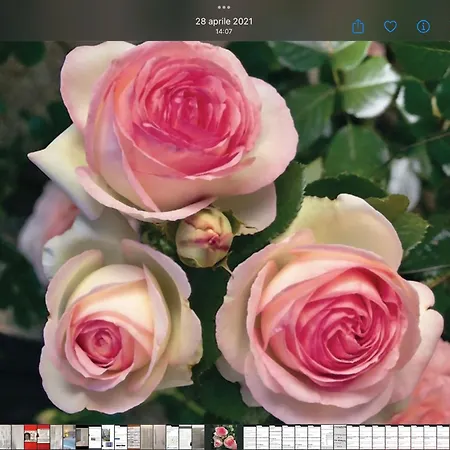
Task: Select the roses thumbnail in the filmstrip
Action: tap(225, 437)
